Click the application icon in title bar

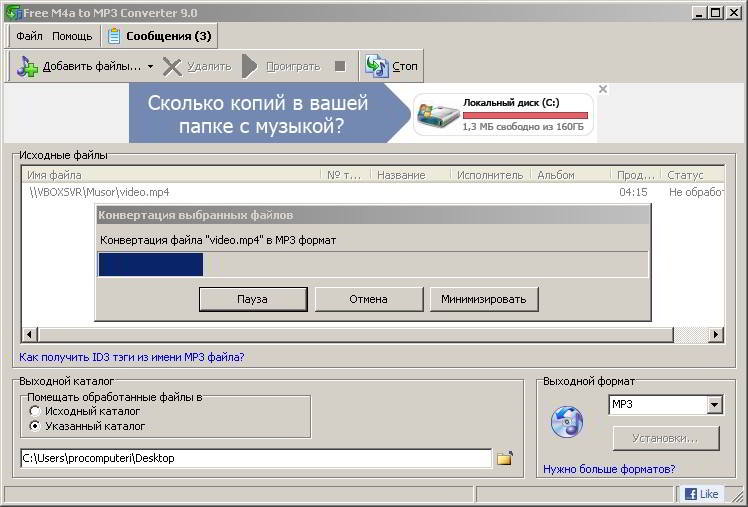[13, 12]
